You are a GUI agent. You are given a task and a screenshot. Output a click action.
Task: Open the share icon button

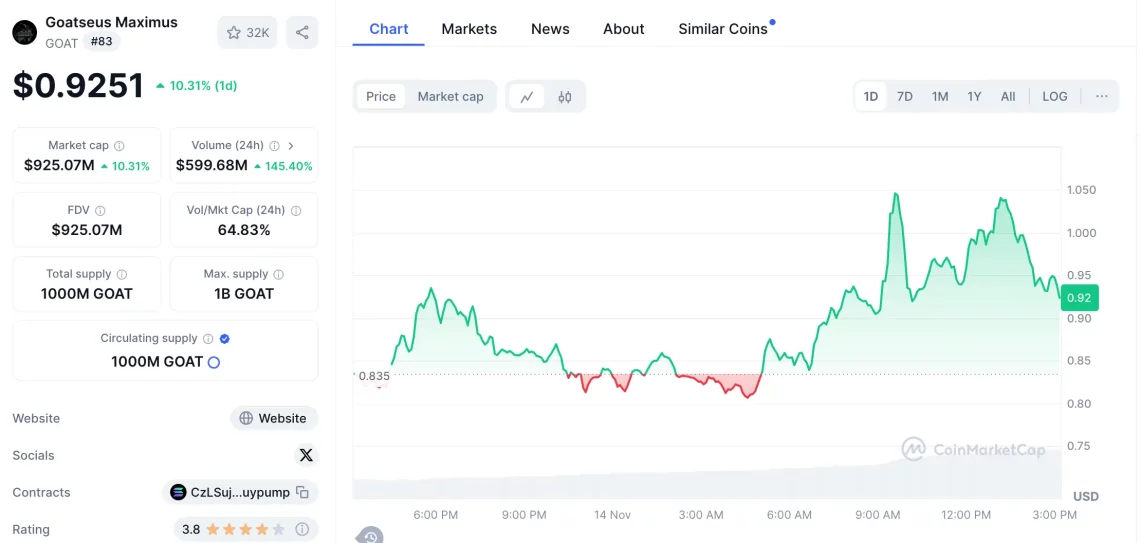pos(302,33)
